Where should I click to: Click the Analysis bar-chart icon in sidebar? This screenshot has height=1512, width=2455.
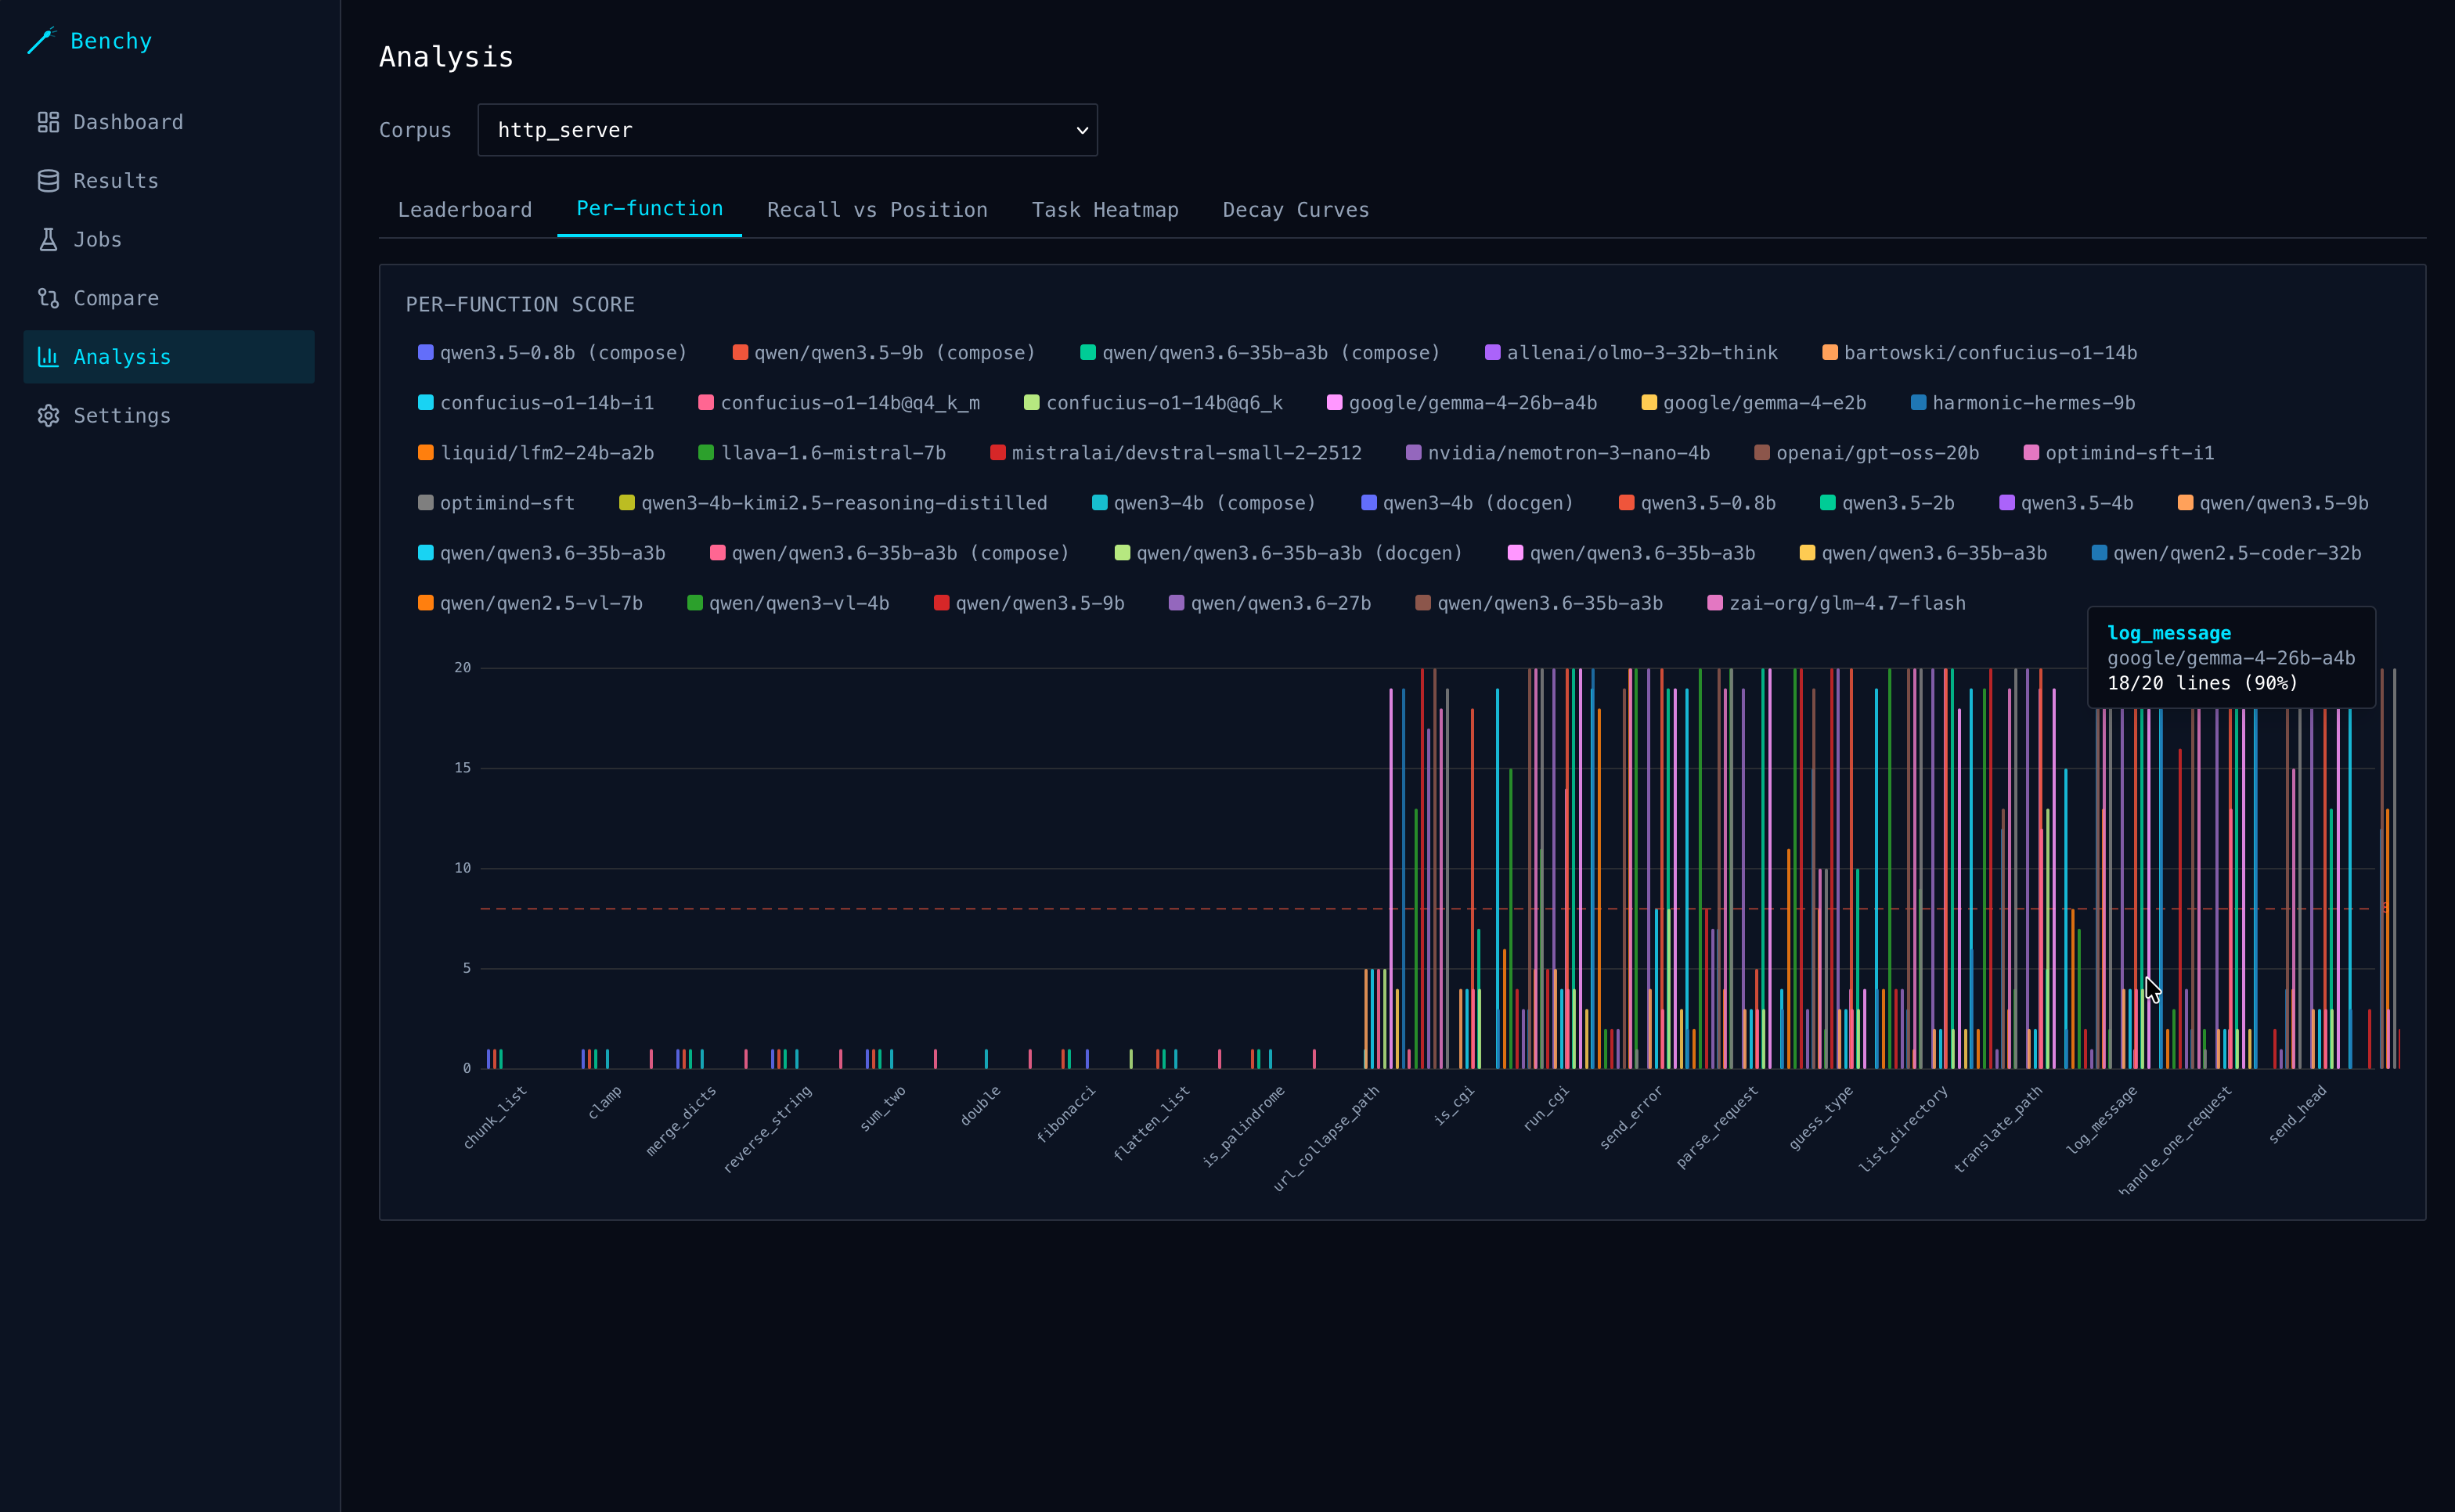(48, 357)
